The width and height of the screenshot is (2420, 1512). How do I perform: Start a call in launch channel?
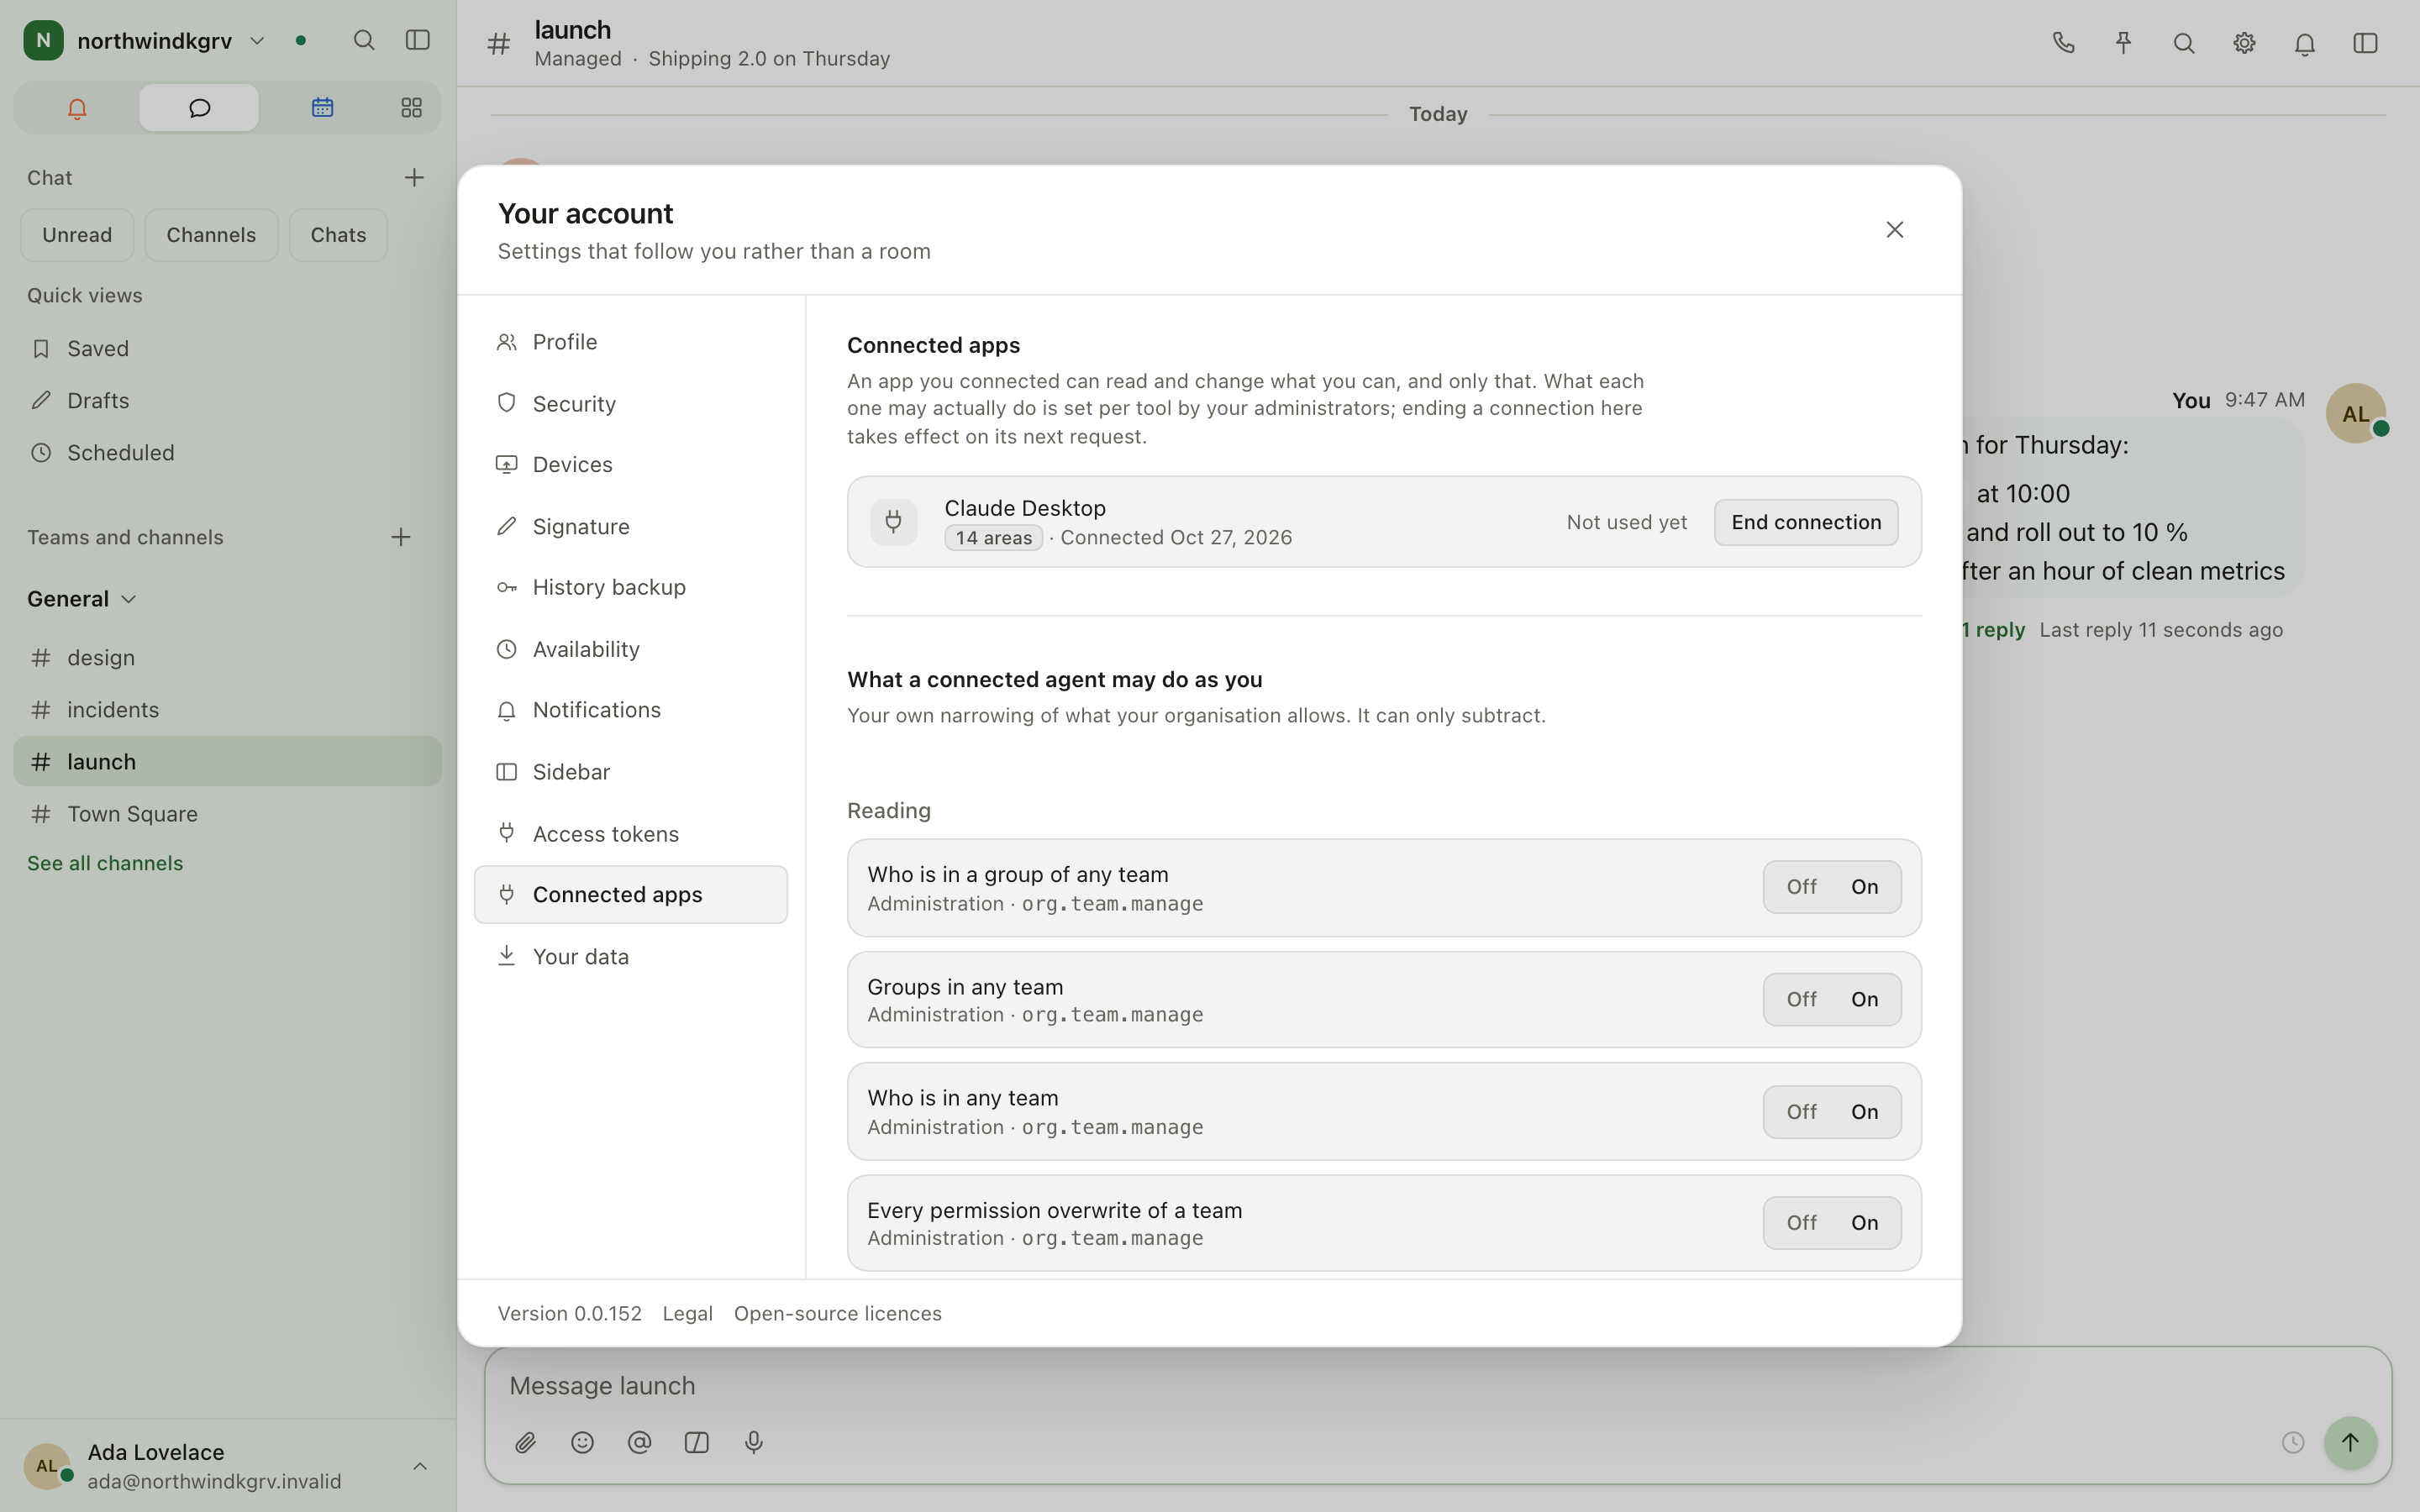pos(2063,43)
